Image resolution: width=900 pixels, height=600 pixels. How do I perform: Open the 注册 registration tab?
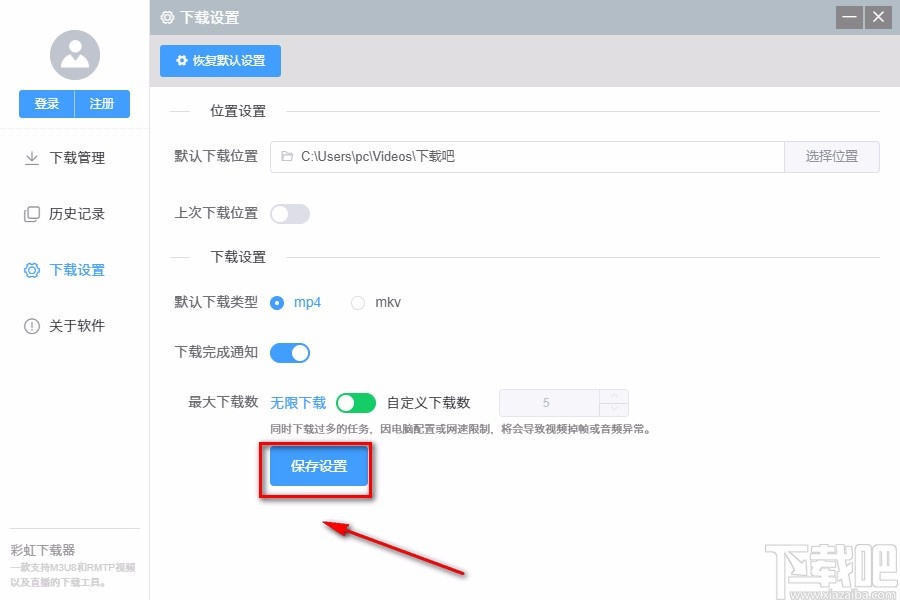click(x=102, y=103)
